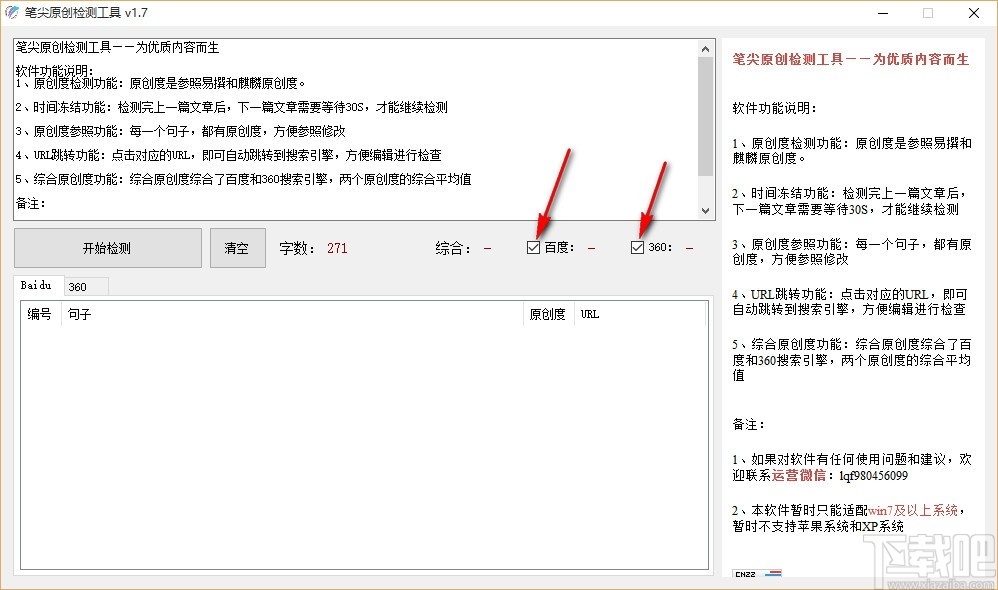Uncheck the 百度 checkbox
The width and height of the screenshot is (998, 590).
[533, 247]
